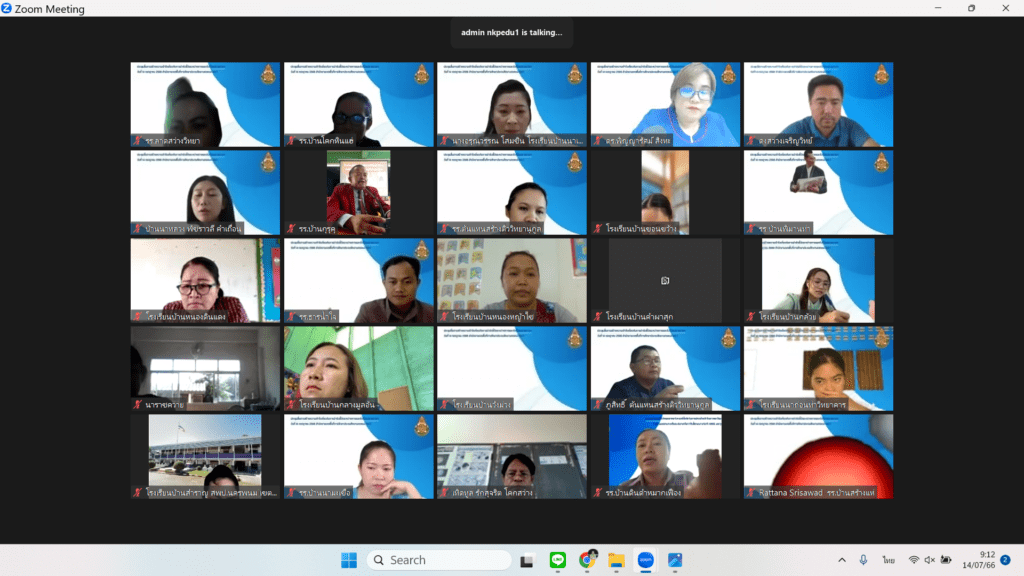Open the Windows Start menu
Screen dimensions: 1024x576
point(349,560)
